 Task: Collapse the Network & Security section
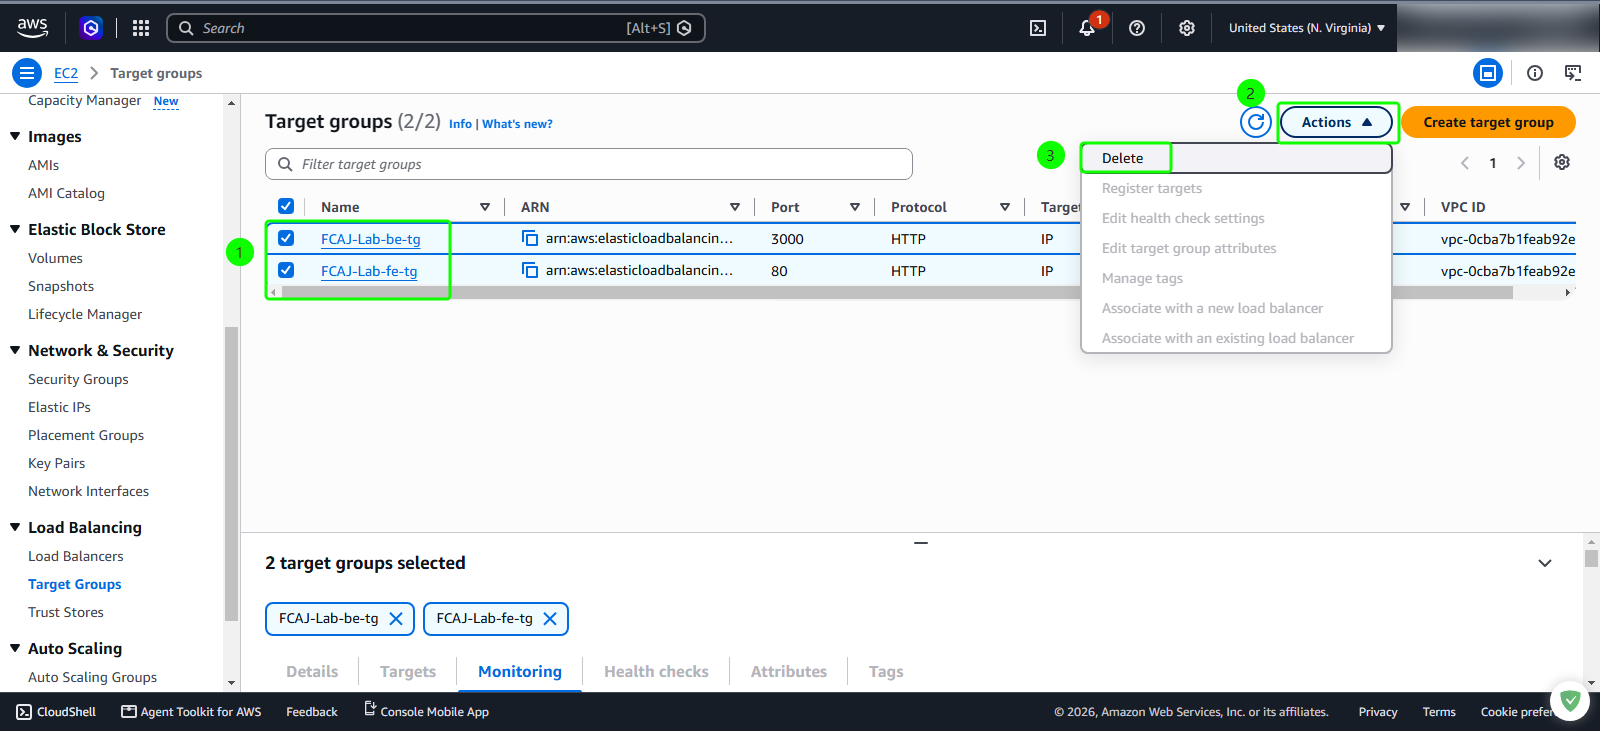15,350
